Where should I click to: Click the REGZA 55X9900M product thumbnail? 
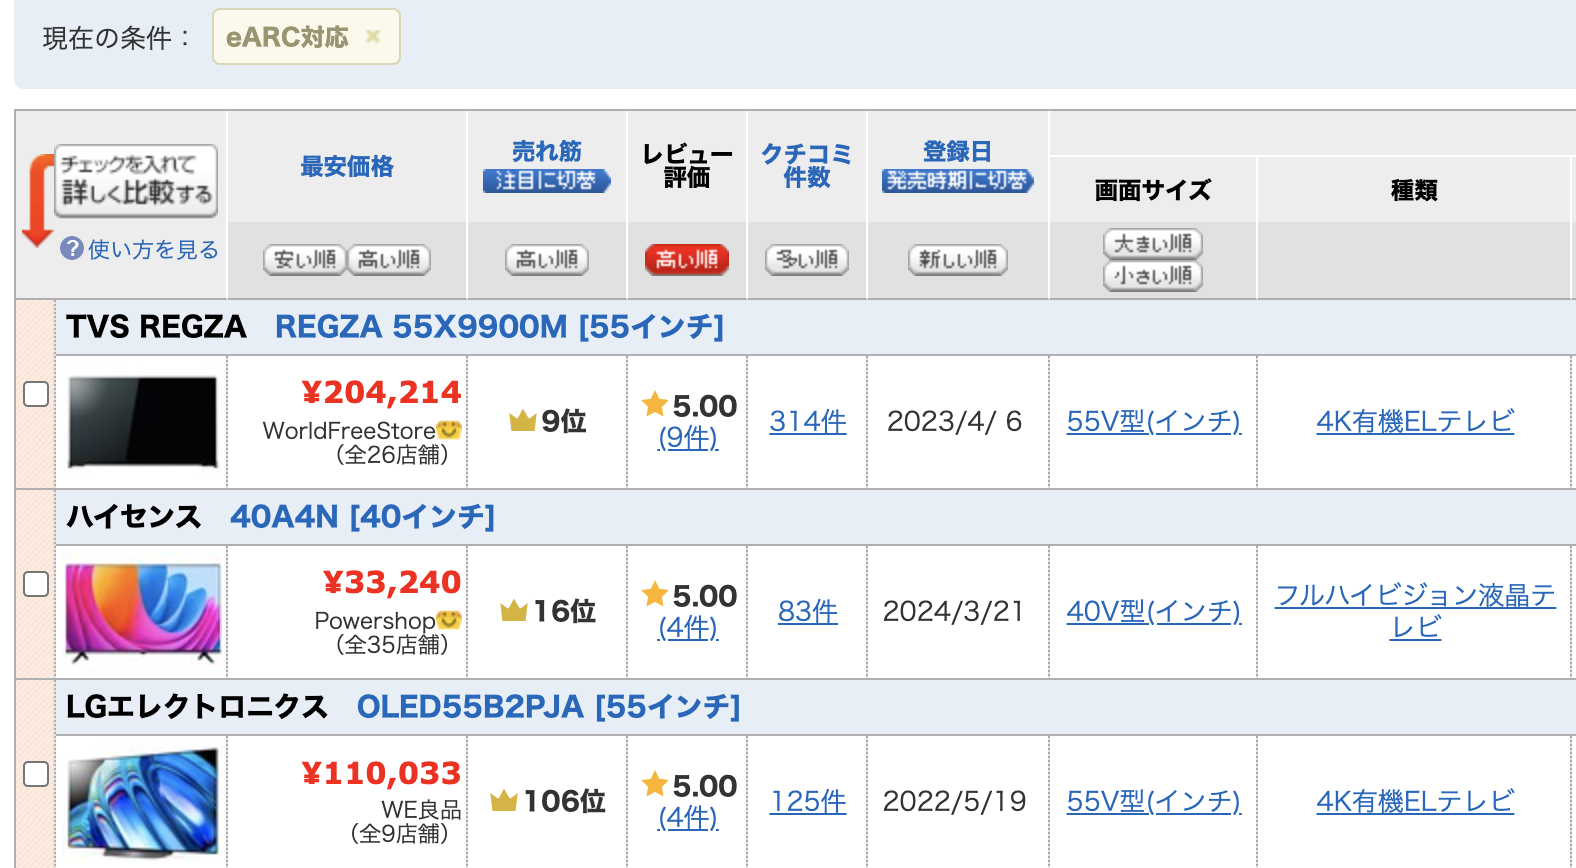click(142, 422)
